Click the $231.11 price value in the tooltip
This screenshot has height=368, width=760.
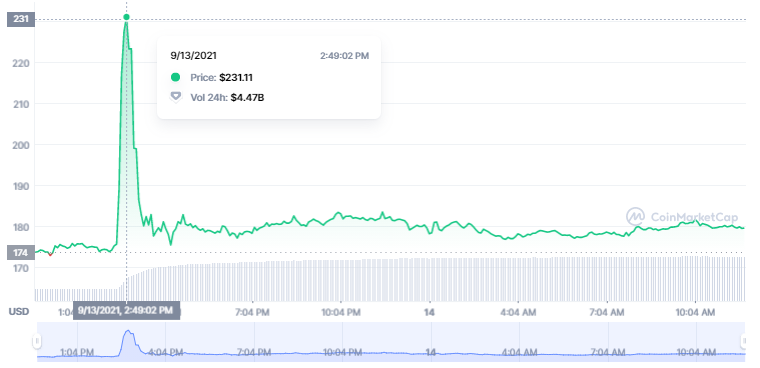(236, 78)
